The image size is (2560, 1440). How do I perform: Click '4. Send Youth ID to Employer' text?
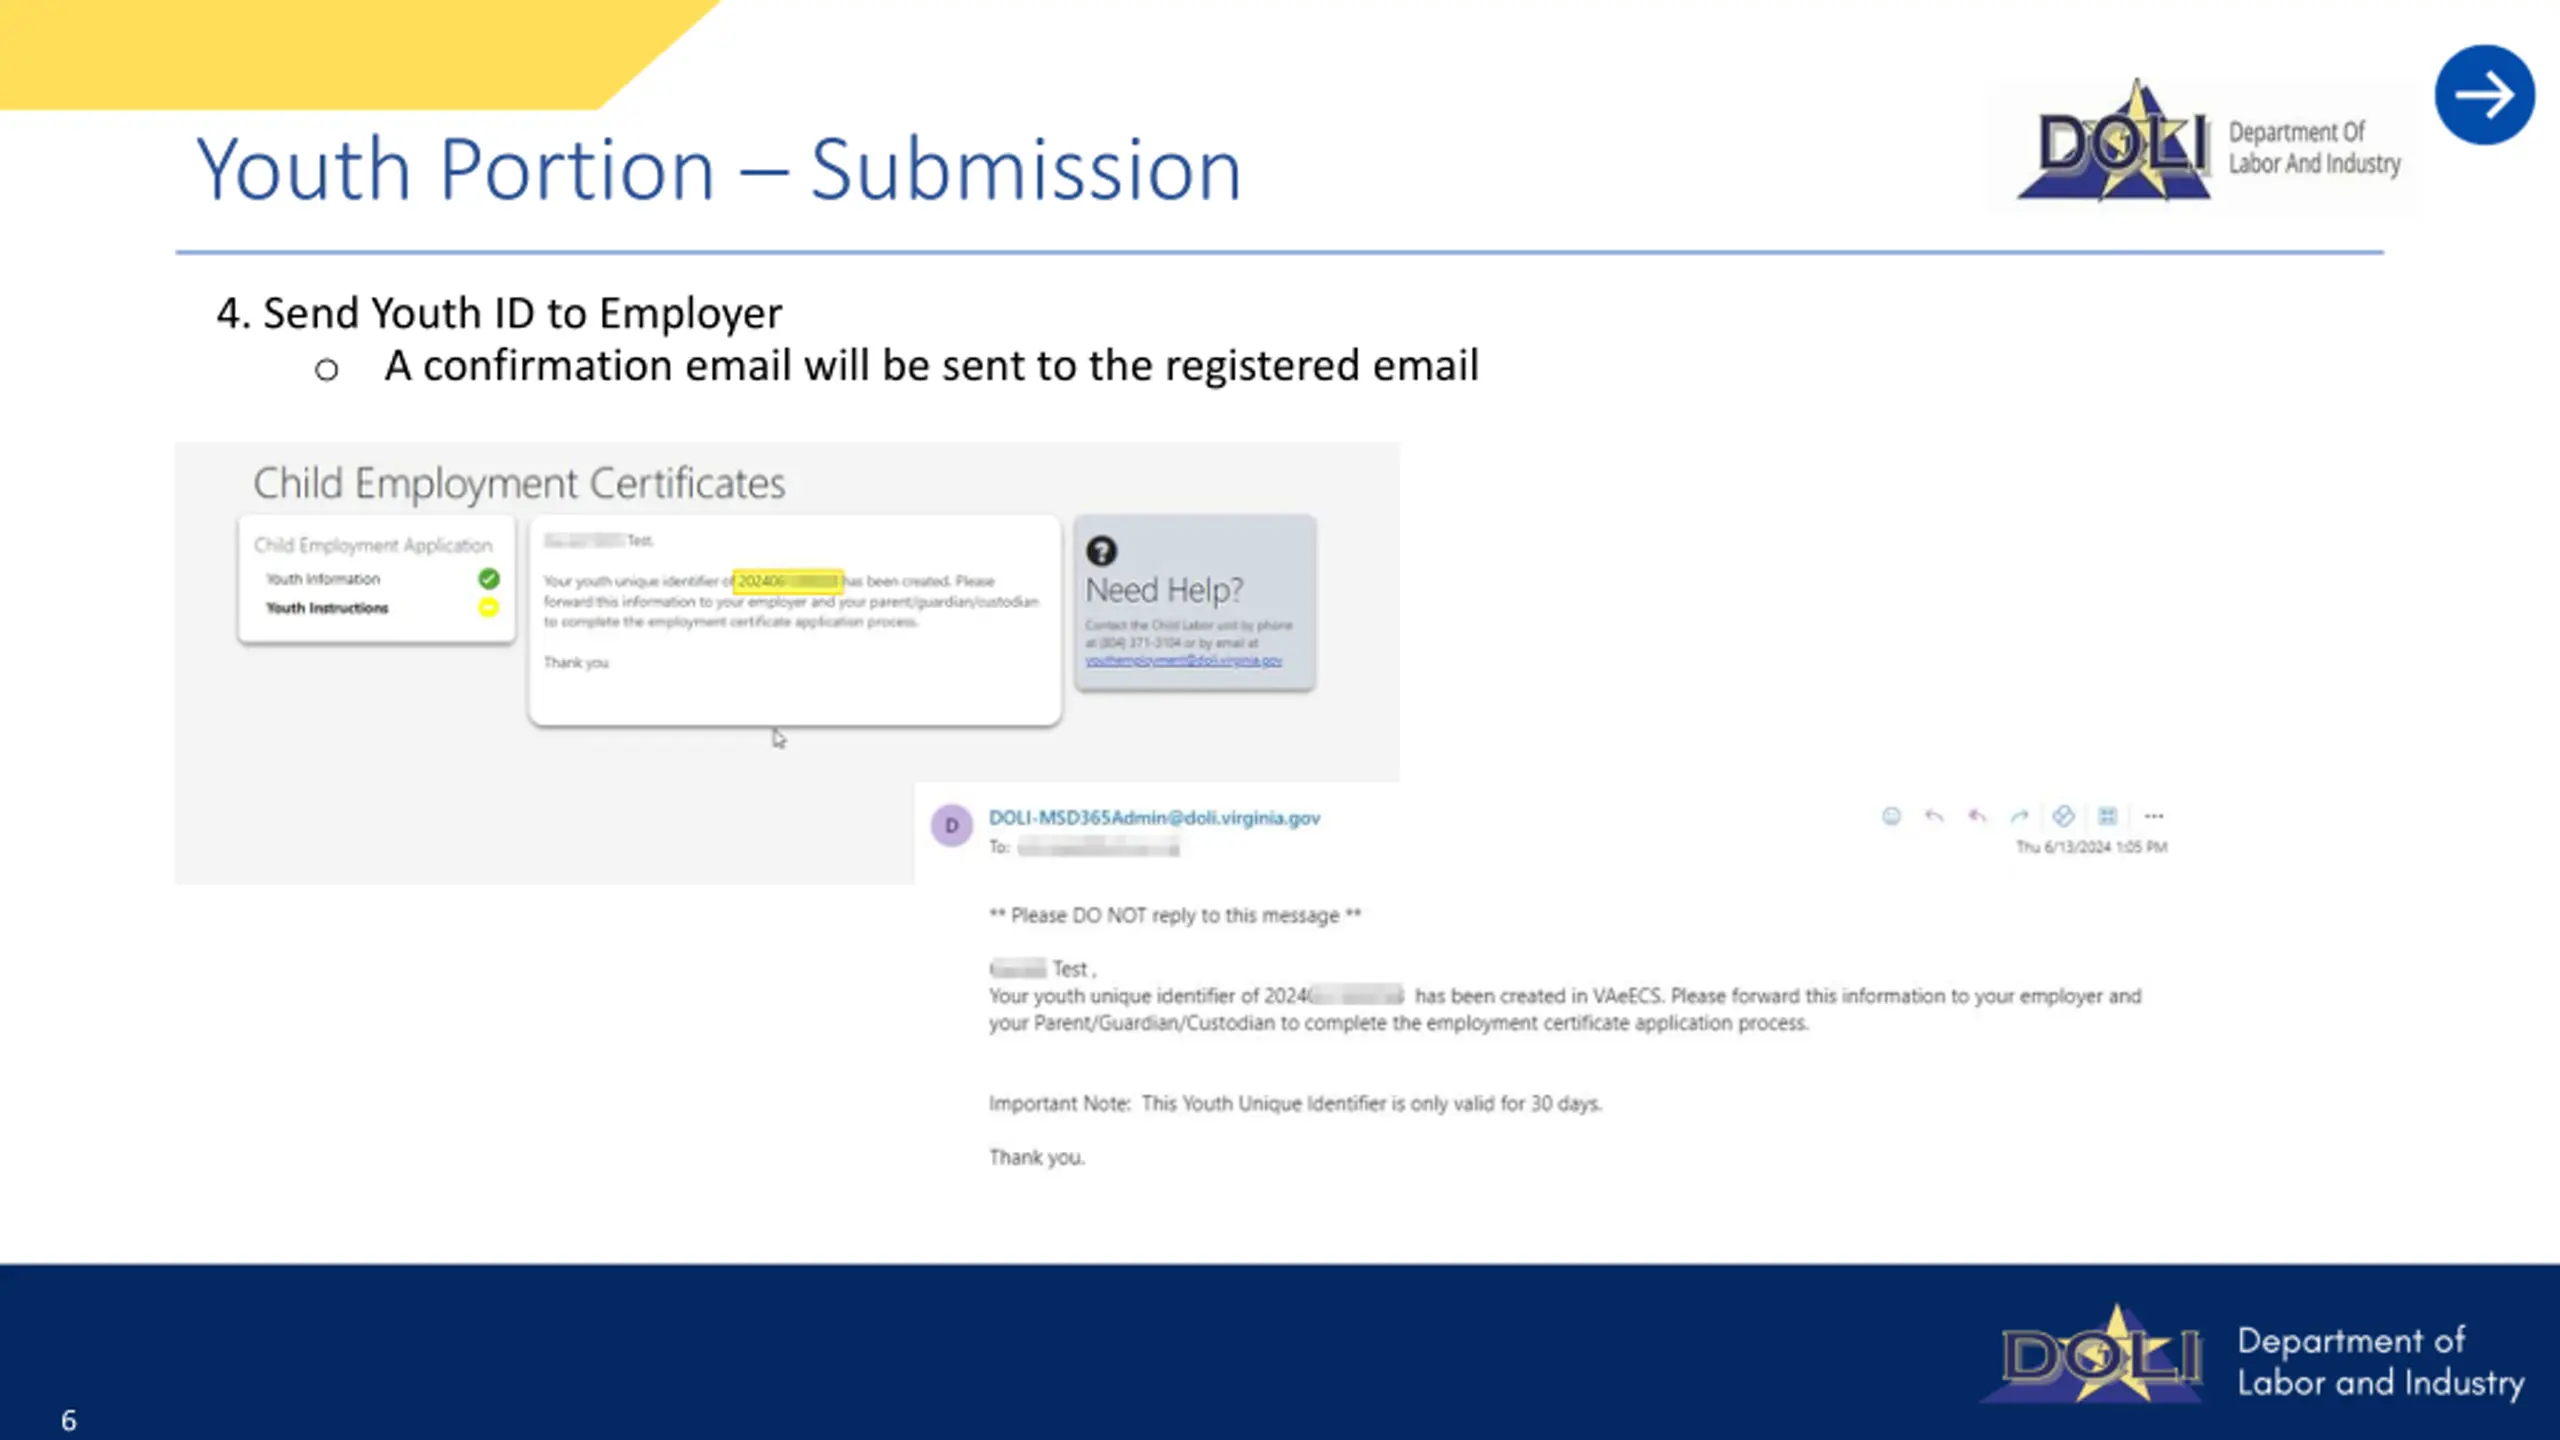pyautogui.click(x=499, y=313)
